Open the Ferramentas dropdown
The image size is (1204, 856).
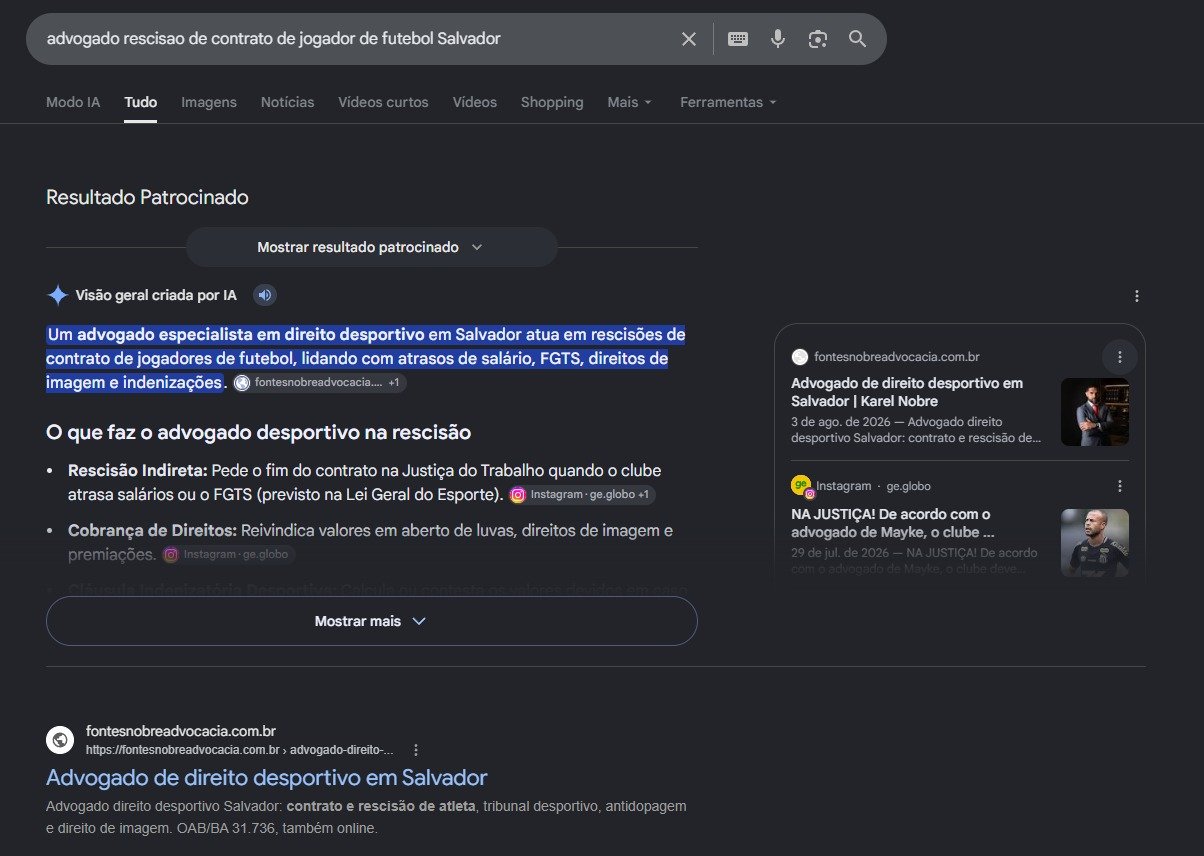pyautogui.click(x=728, y=102)
